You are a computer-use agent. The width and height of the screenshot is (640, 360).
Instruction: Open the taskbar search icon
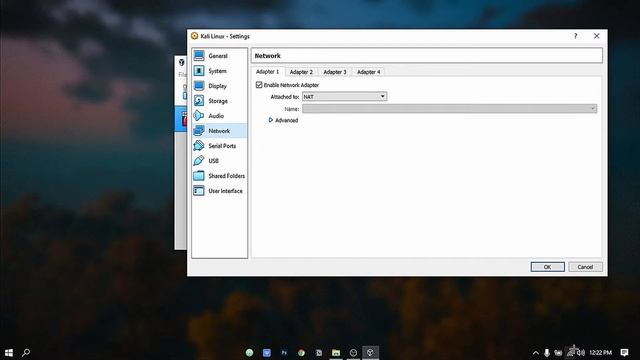pos(26,352)
